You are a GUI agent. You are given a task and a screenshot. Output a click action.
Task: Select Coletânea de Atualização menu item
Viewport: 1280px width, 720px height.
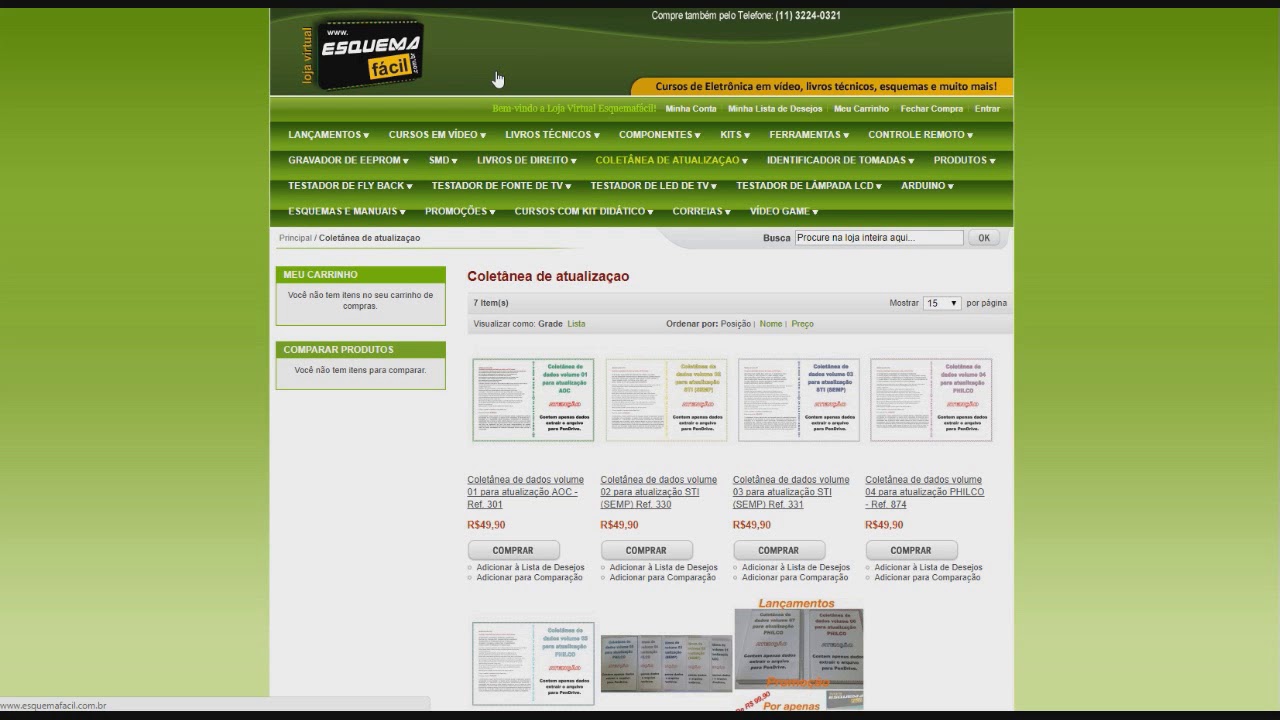(x=671, y=160)
